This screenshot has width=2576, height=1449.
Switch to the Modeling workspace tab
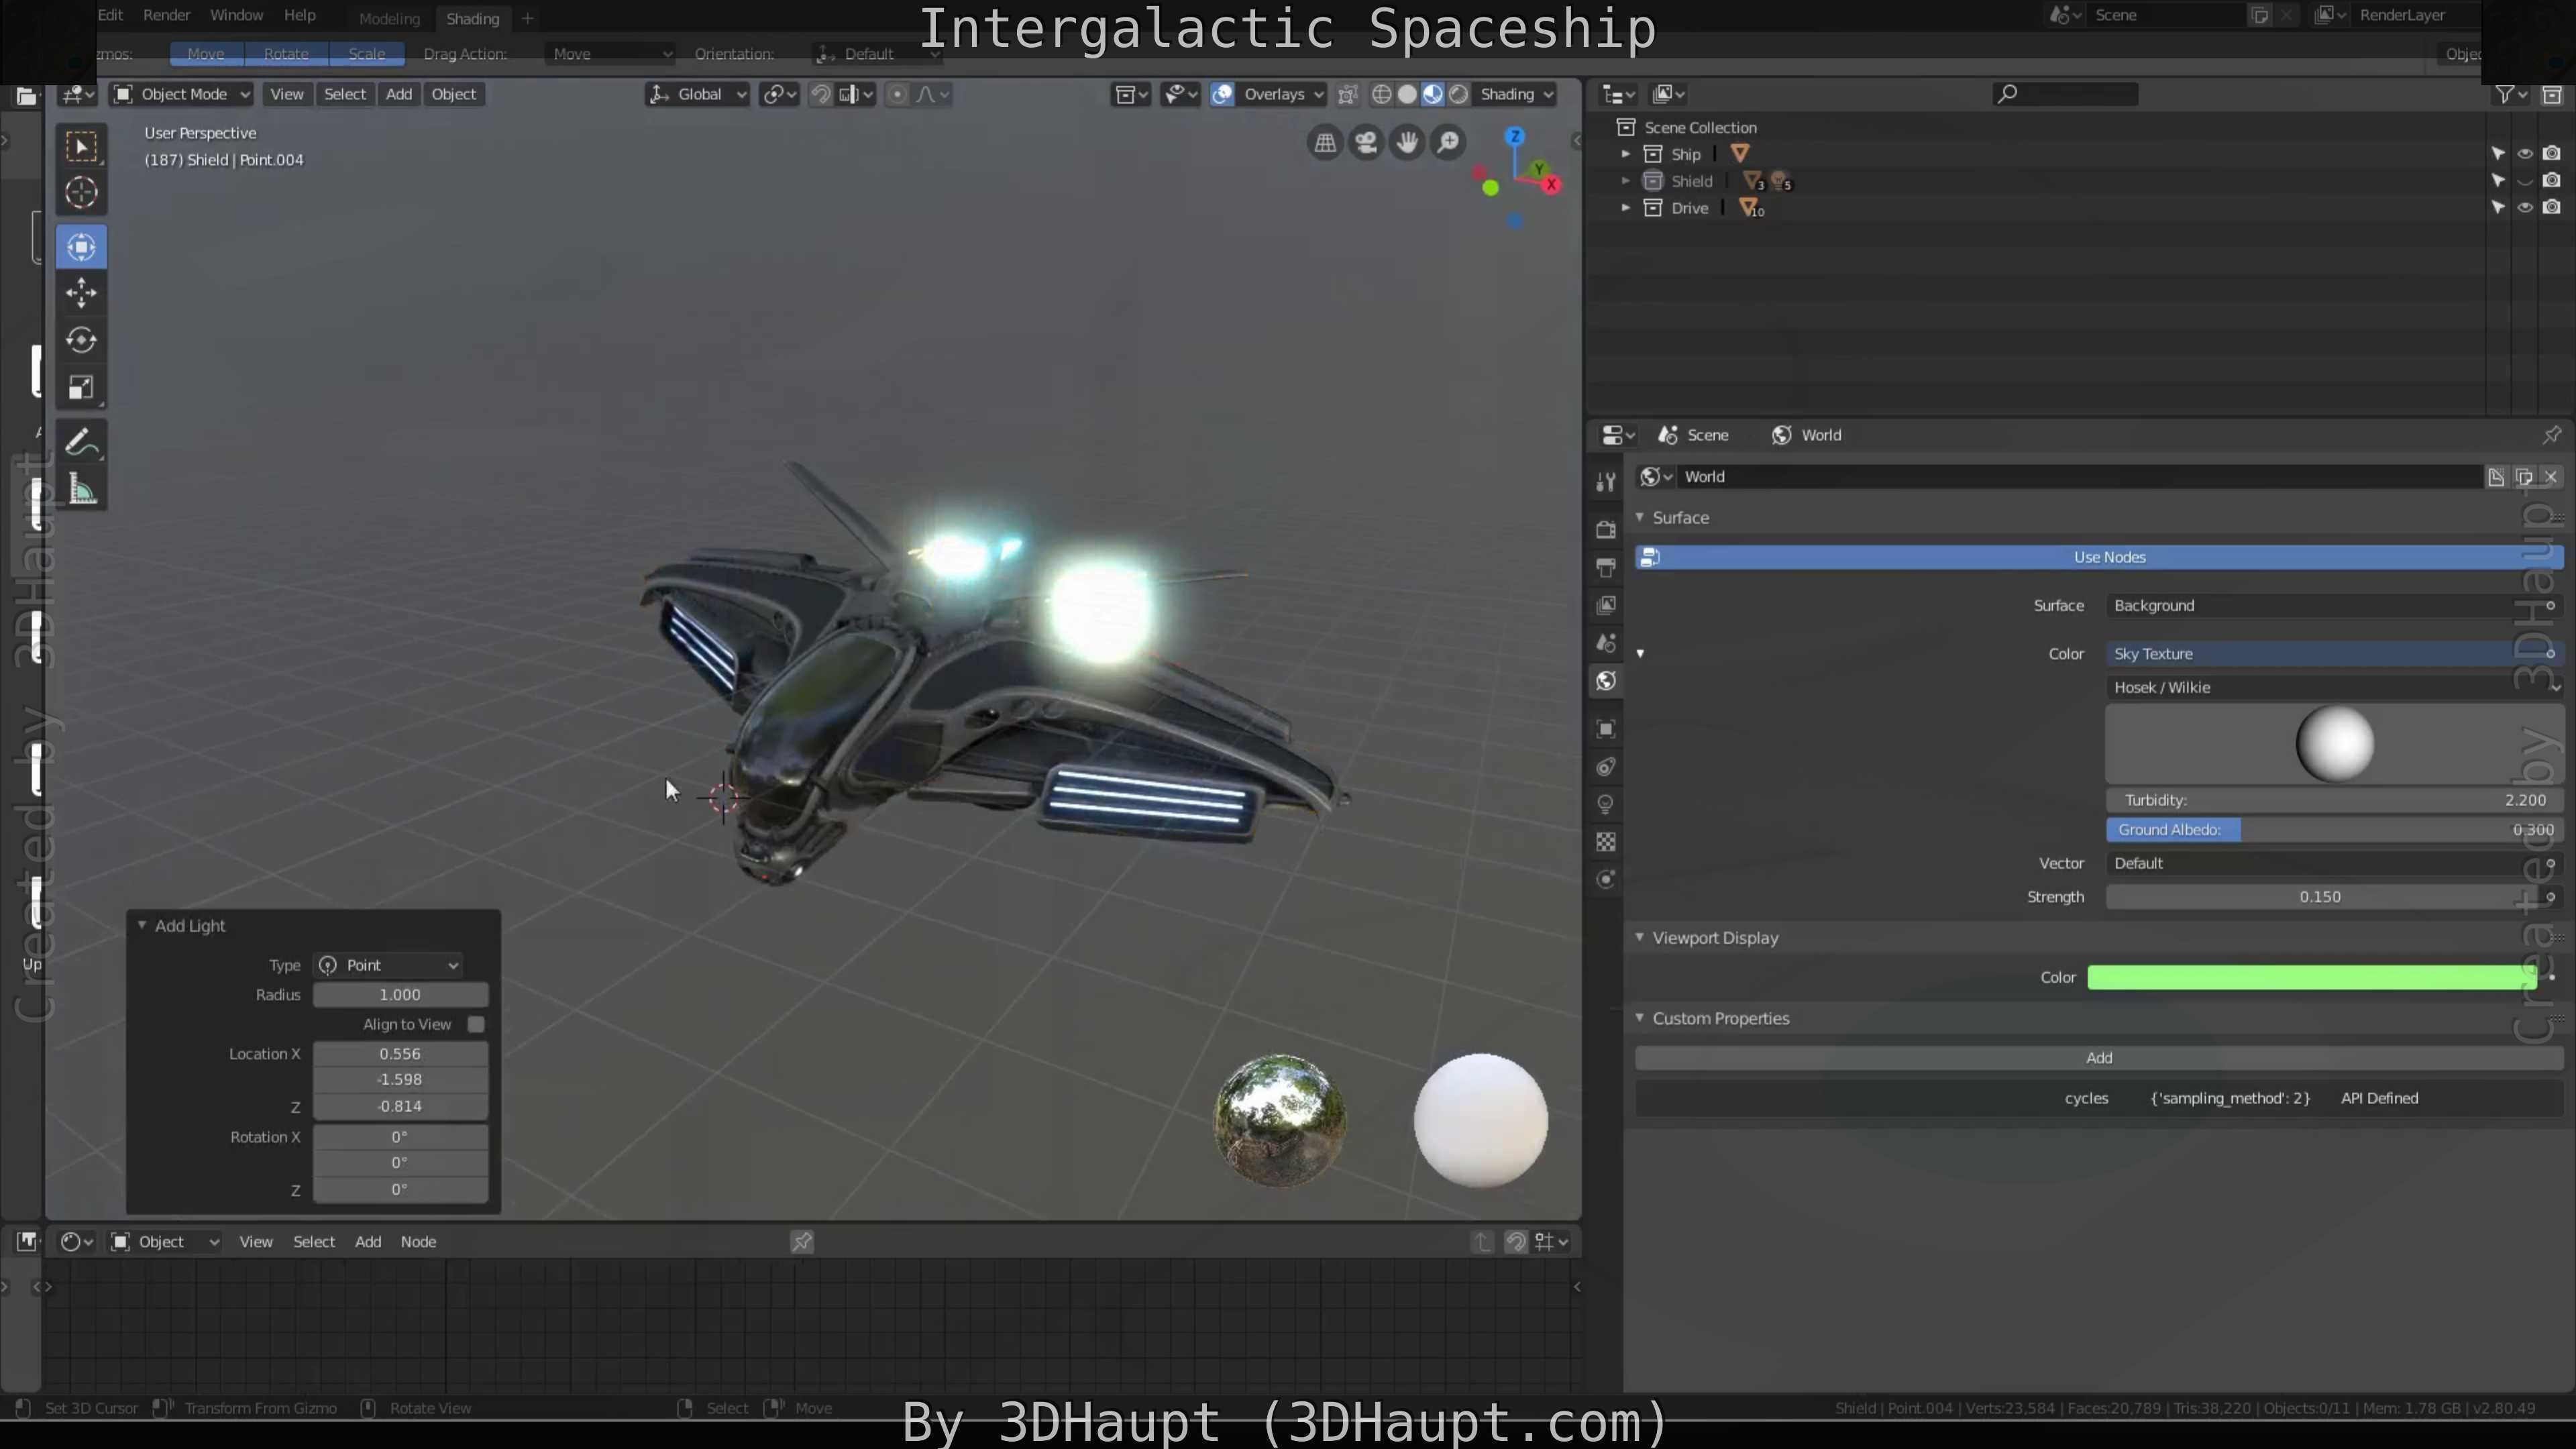pyautogui.click(x=389, y=18)
